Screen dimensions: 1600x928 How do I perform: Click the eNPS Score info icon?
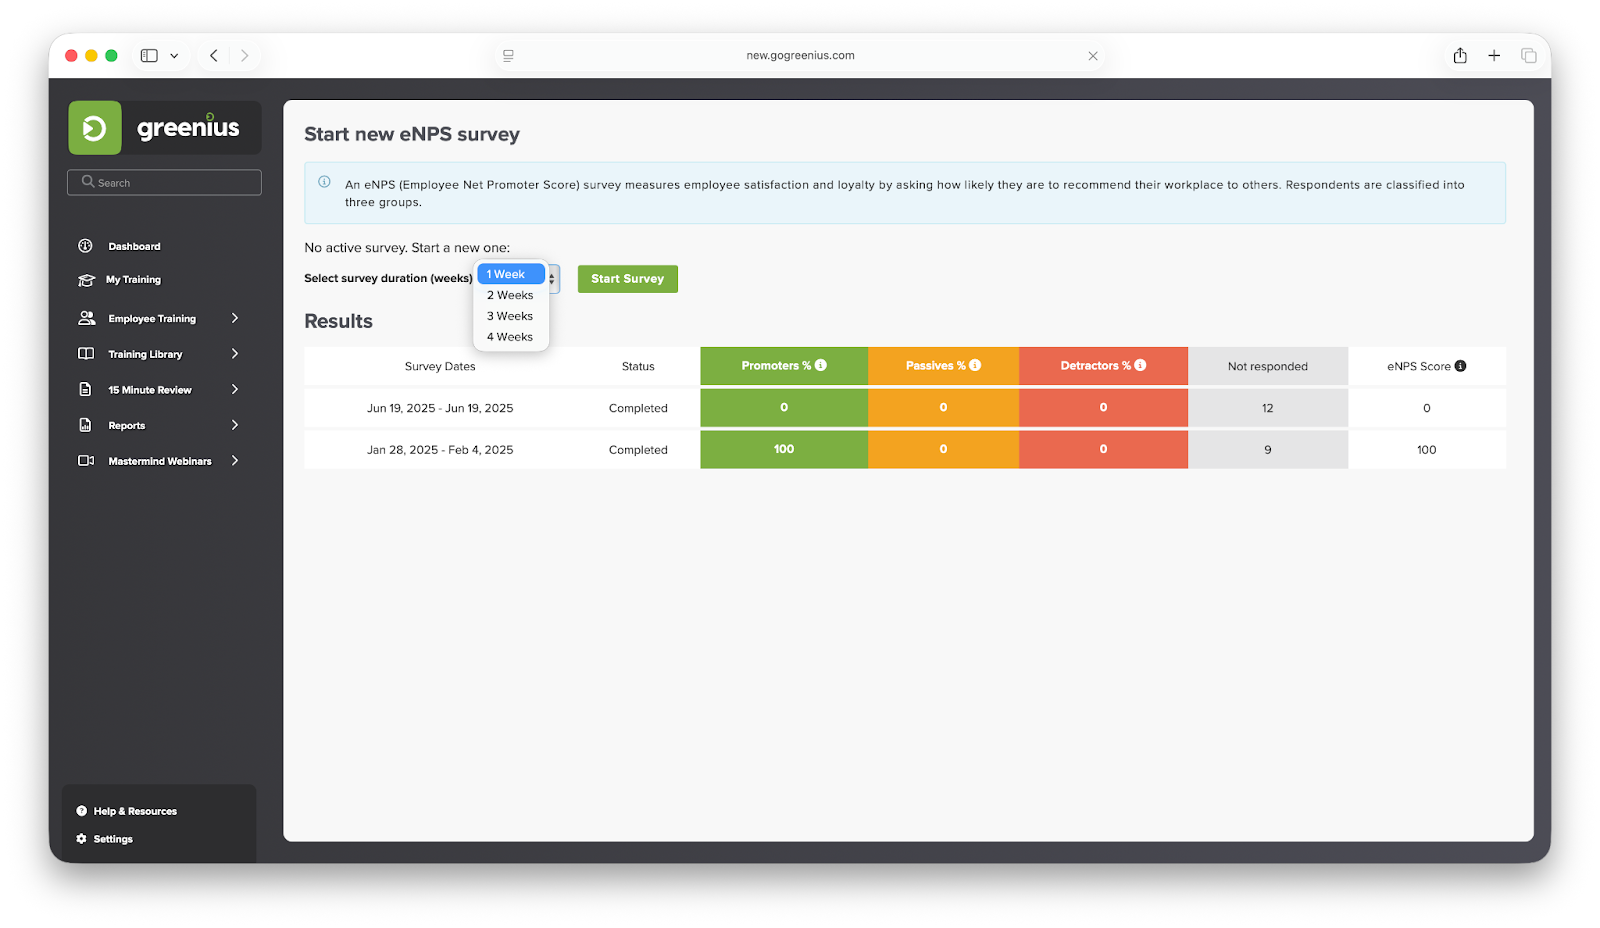[x=1460, y=366]
